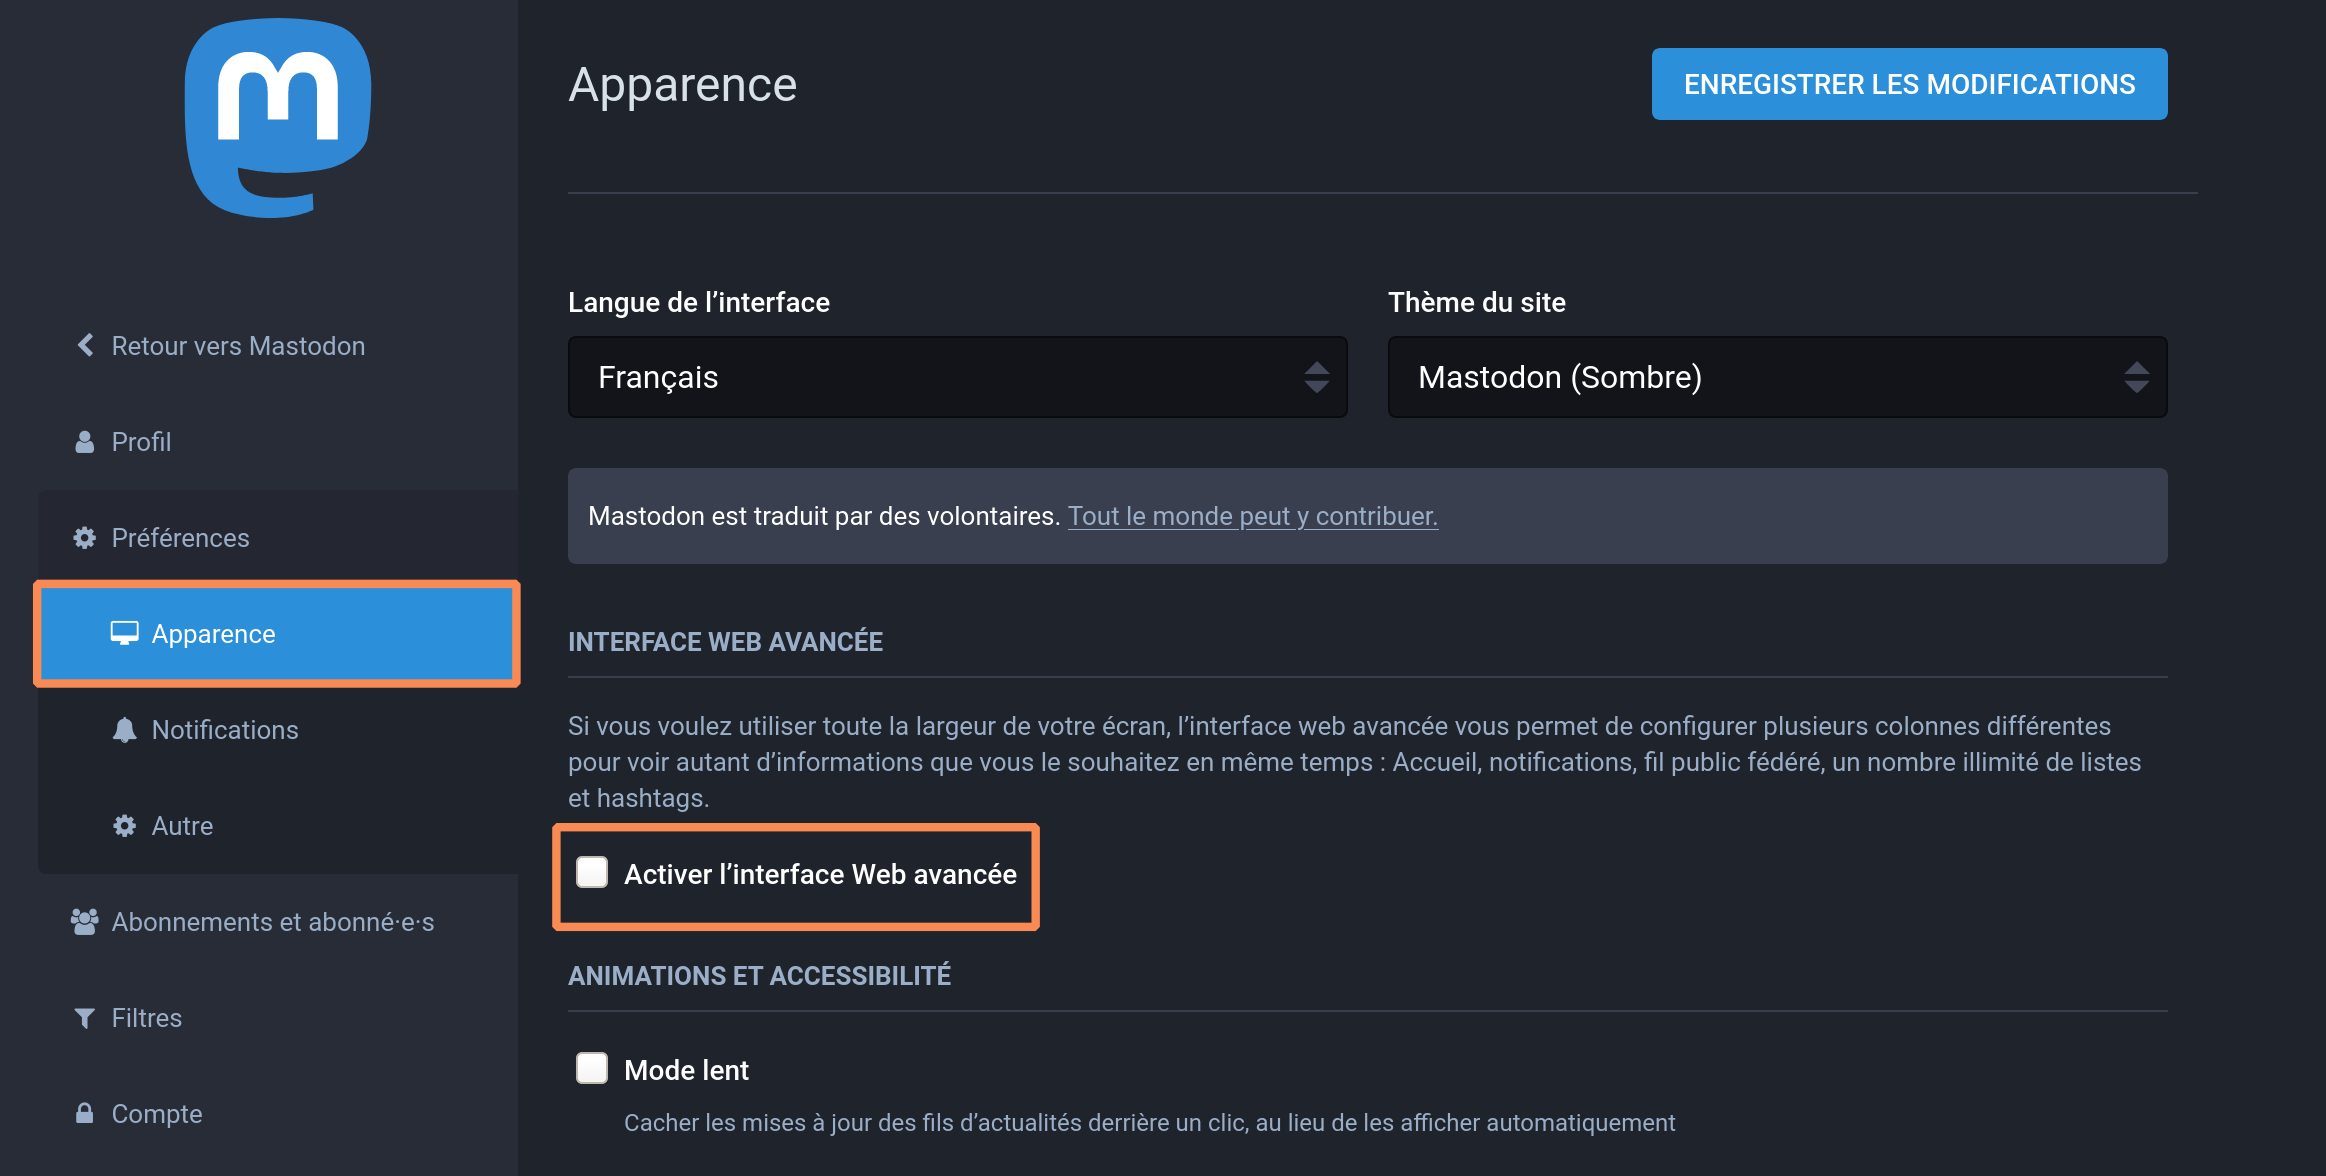Go to the Autre preferences section
The height and width of the screenshot is (1176, 2326).
182,826
